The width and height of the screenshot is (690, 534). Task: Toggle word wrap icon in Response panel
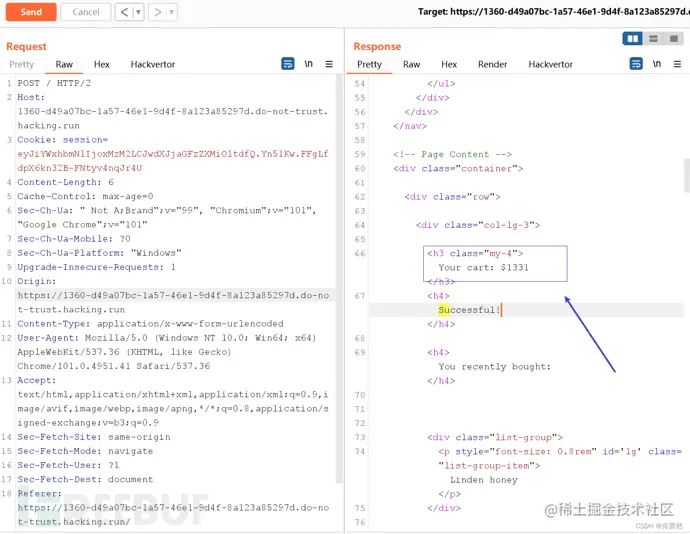tap(636, 64)
